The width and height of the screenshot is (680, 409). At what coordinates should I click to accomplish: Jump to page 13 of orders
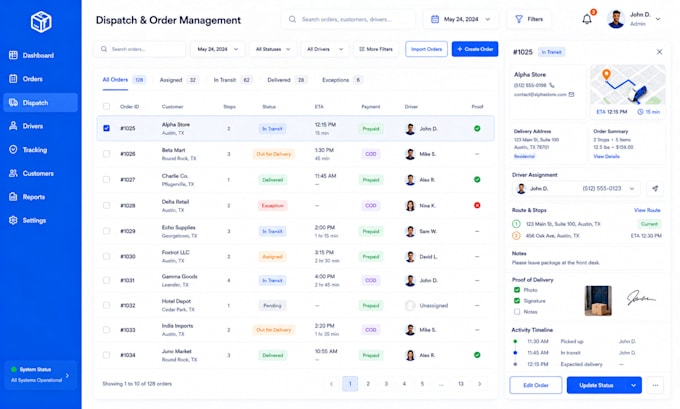(x=461, y=383)
